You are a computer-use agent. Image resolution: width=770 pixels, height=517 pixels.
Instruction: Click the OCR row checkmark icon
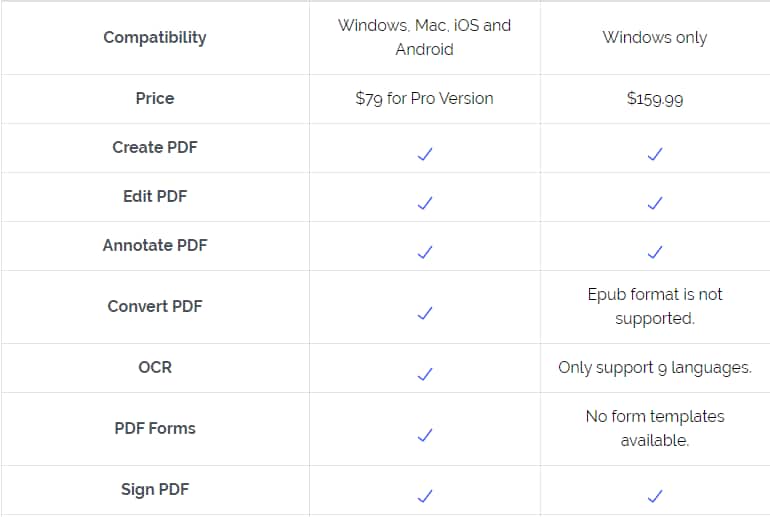pos(425,374)
